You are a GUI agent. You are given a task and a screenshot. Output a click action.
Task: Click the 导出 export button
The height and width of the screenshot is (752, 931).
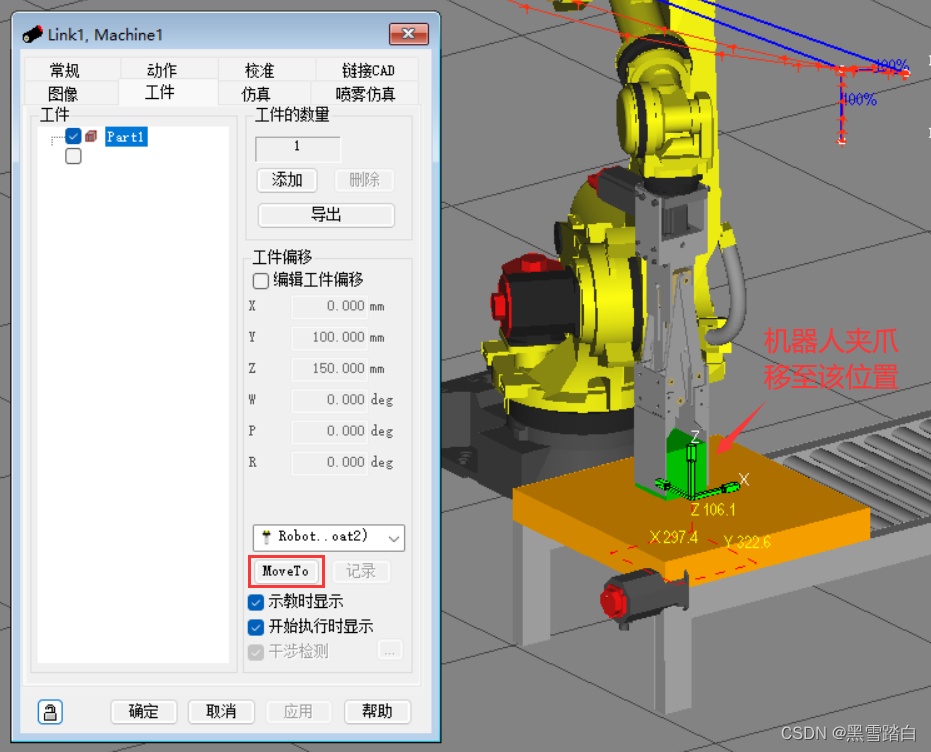click(327, 215)
